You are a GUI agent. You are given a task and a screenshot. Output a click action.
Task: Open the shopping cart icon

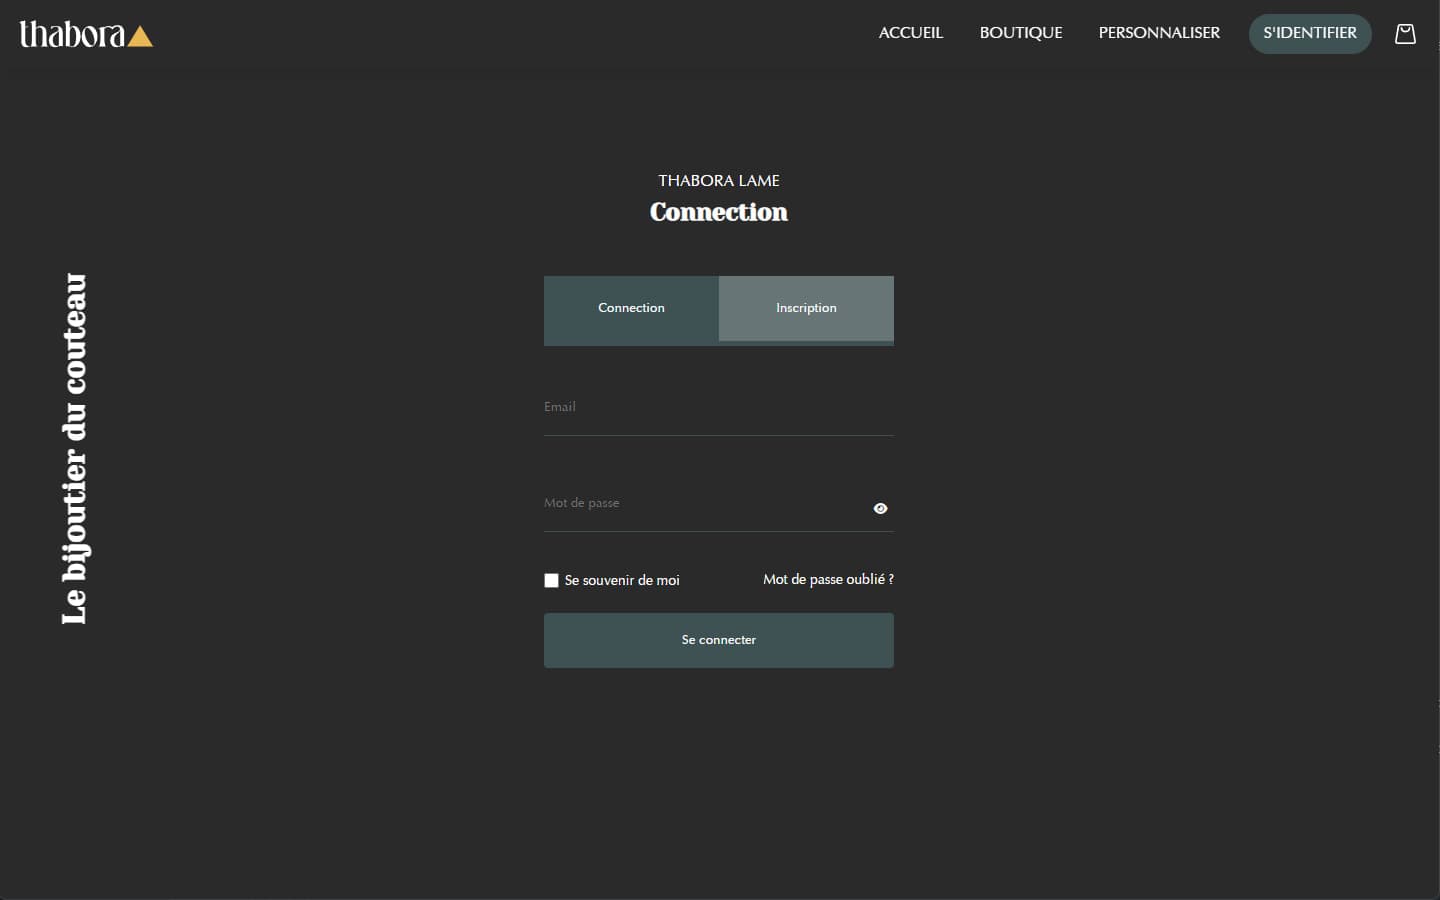point(1405,34)
